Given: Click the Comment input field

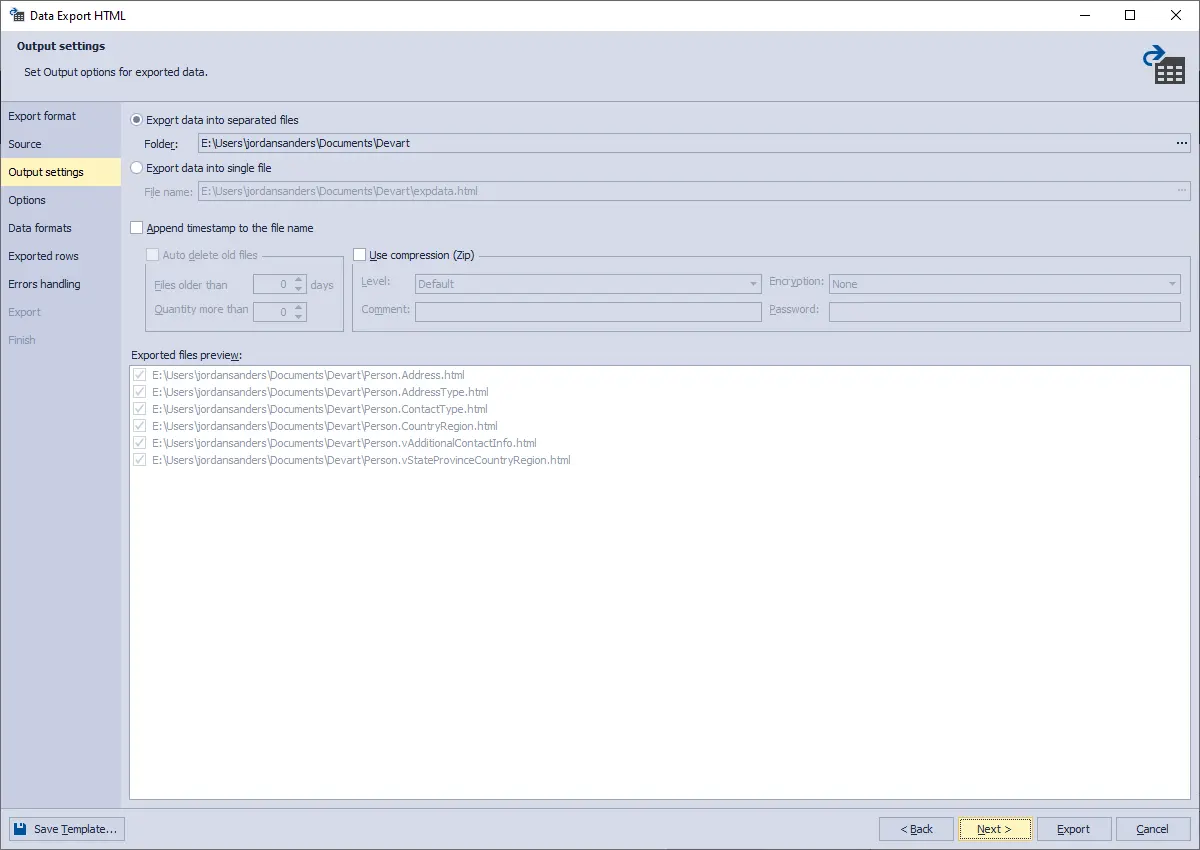Looking at the screenshot, I should point(587,311).
